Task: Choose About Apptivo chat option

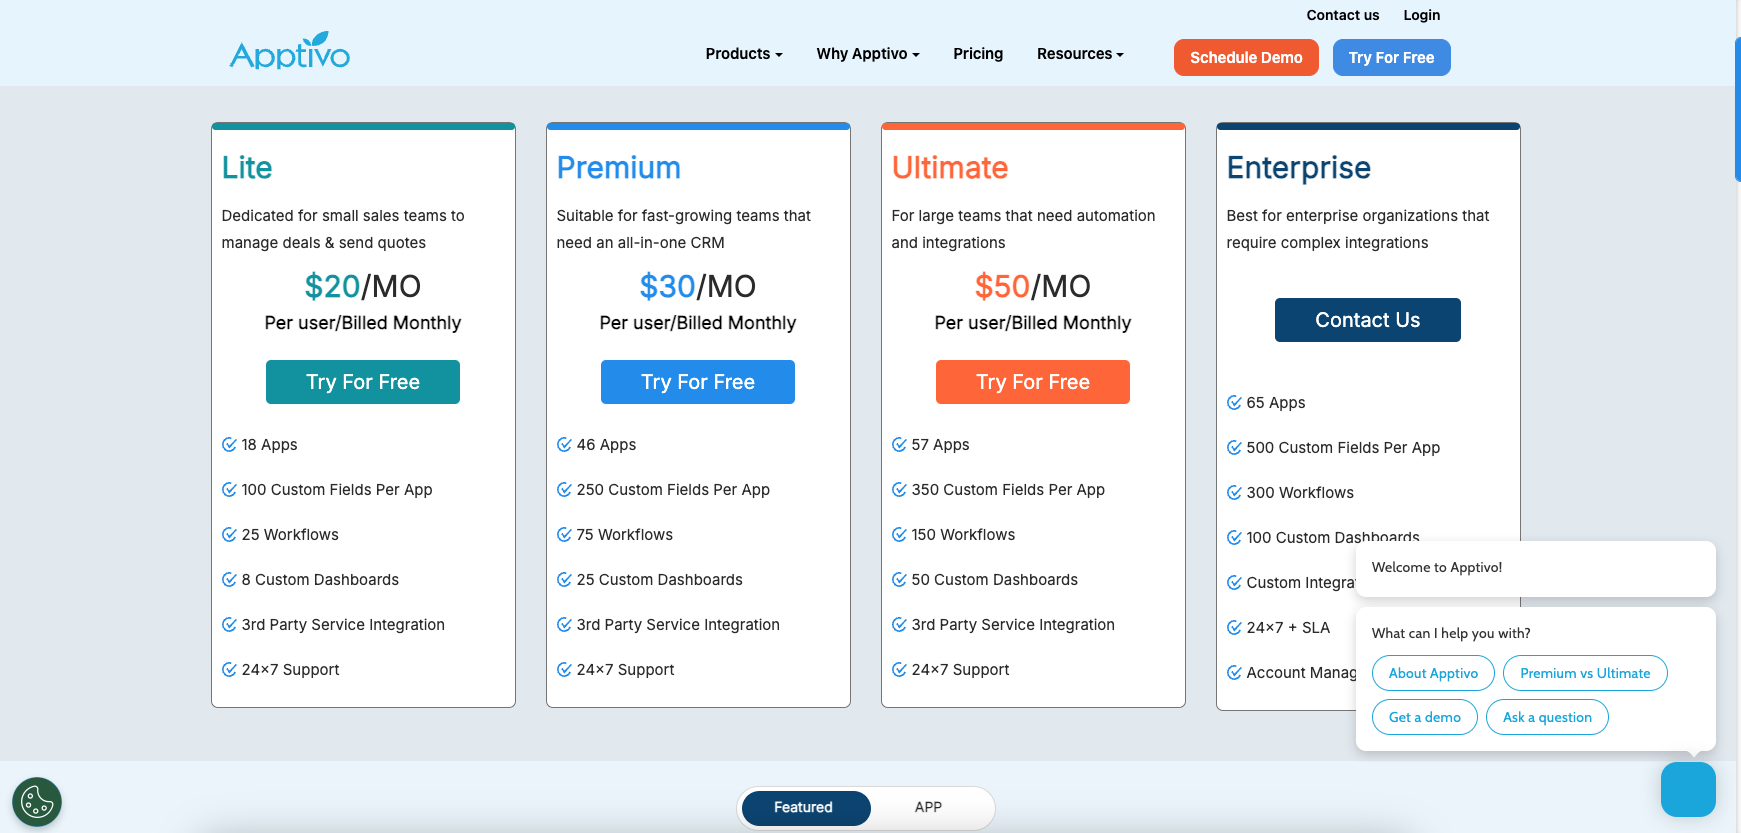Action: [1433, 674]
